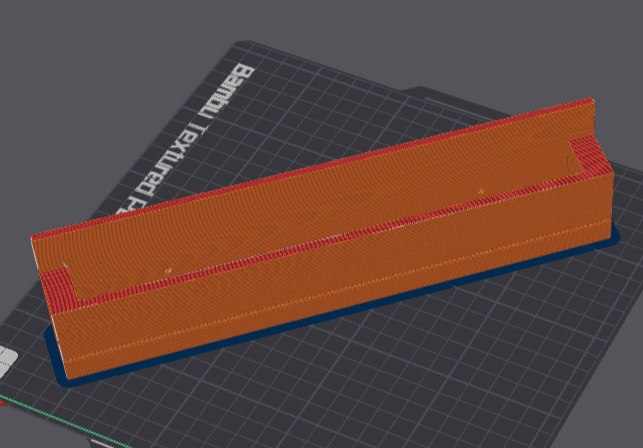This screenshot has height=448, width=643.
Task: Click the small dot on the inner wall near the left end
Action: [167, 270]
